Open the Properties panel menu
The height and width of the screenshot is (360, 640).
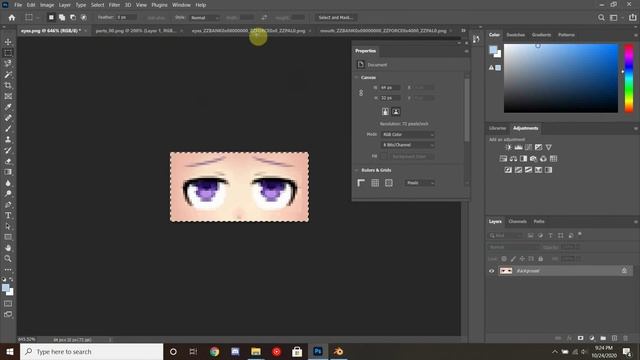[466, 51]
